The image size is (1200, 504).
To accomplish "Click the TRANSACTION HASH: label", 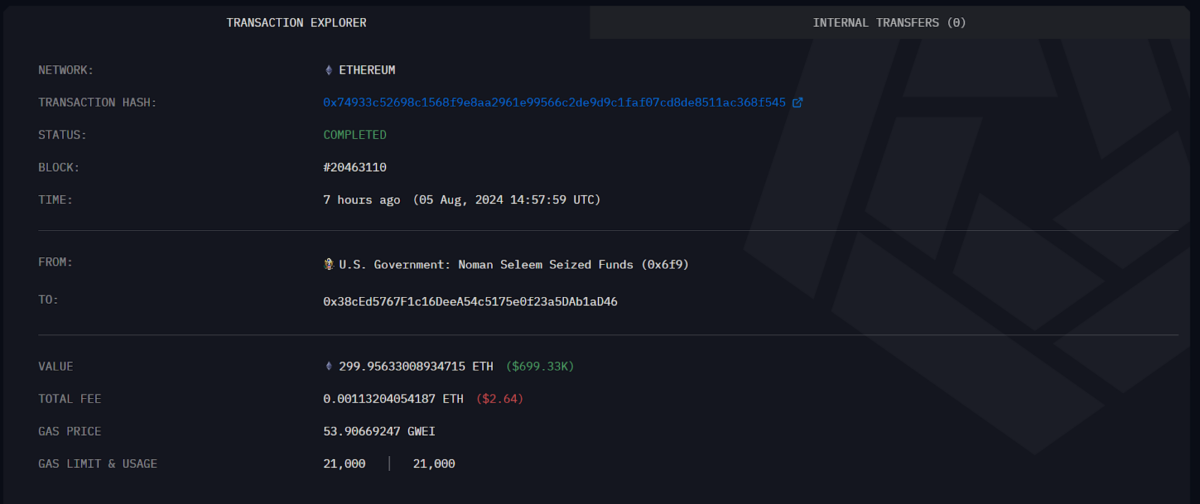I will coord(98,103).
